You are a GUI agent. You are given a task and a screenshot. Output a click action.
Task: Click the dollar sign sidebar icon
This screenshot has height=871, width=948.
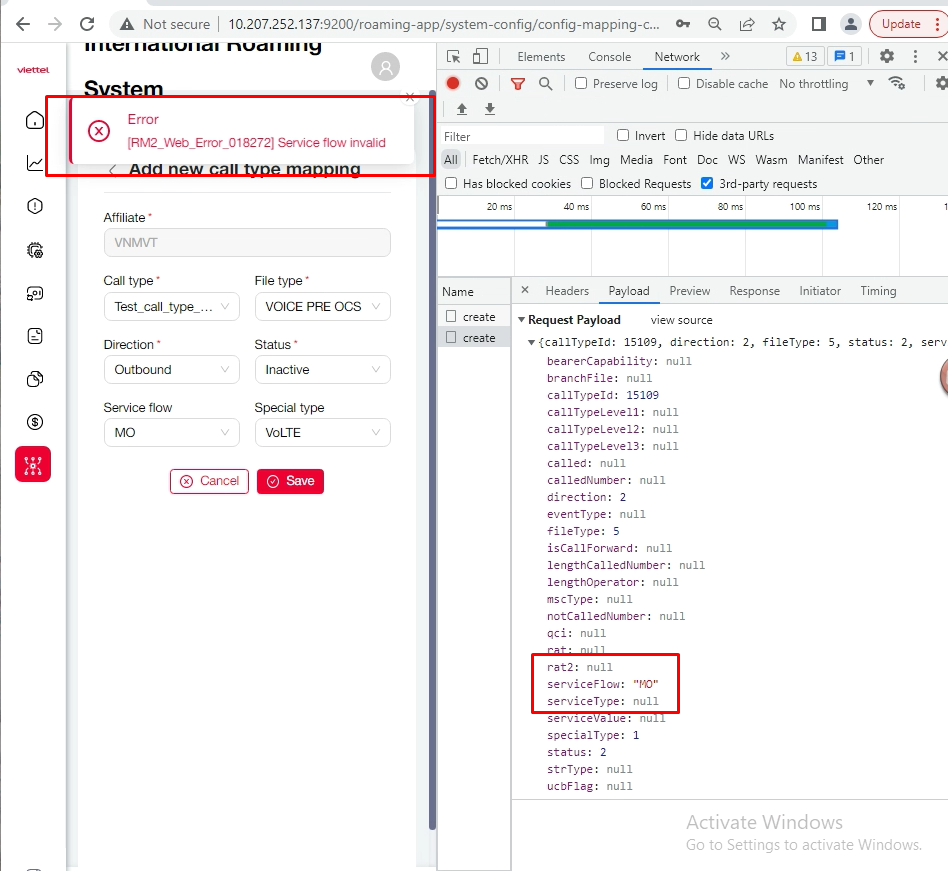35,422
